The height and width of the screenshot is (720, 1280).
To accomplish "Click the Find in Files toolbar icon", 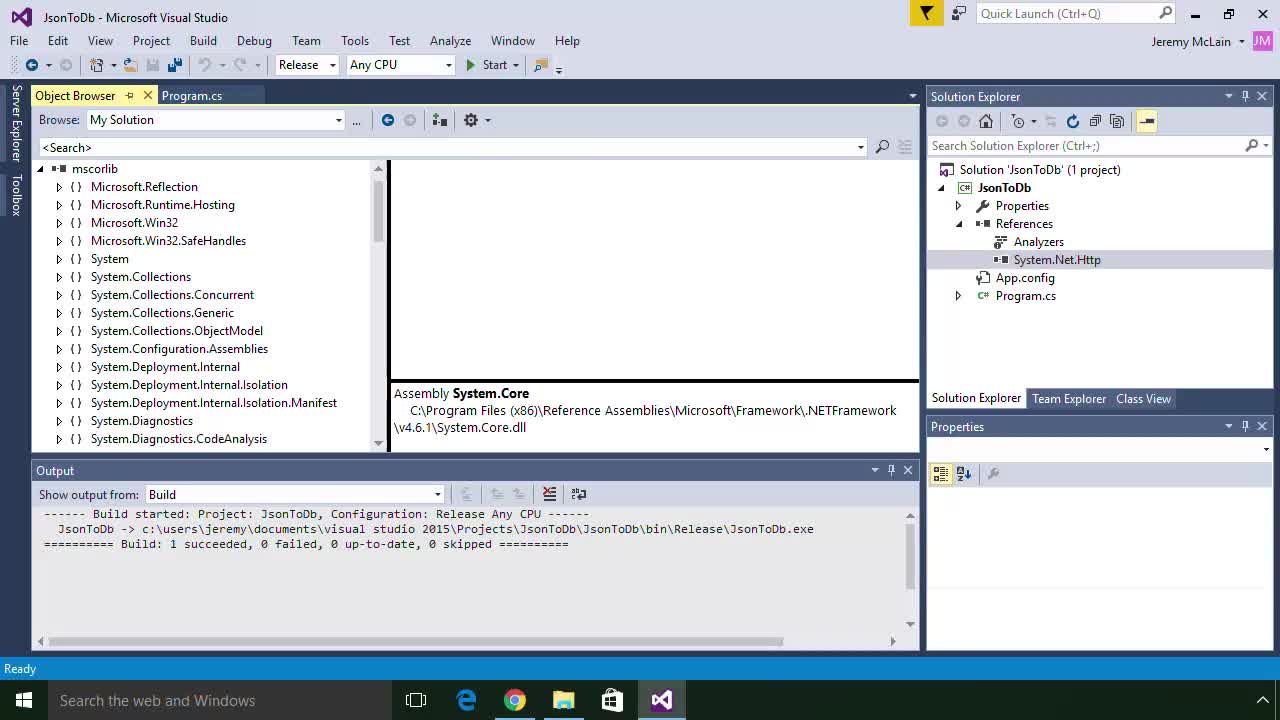I will click(x=541, y=65).
